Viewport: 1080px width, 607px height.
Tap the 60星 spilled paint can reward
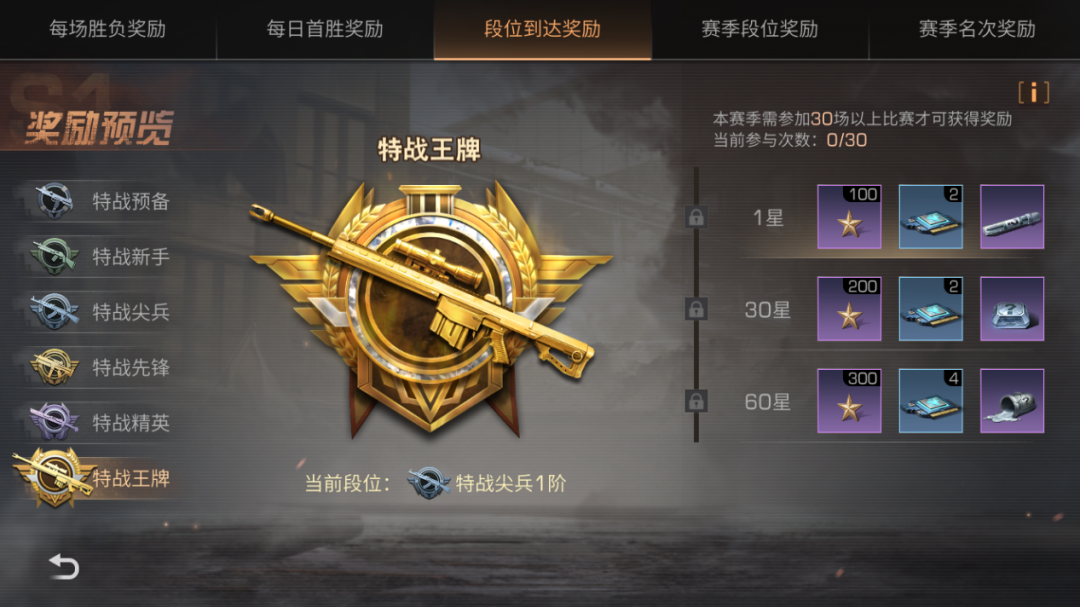coord(1012,401)
